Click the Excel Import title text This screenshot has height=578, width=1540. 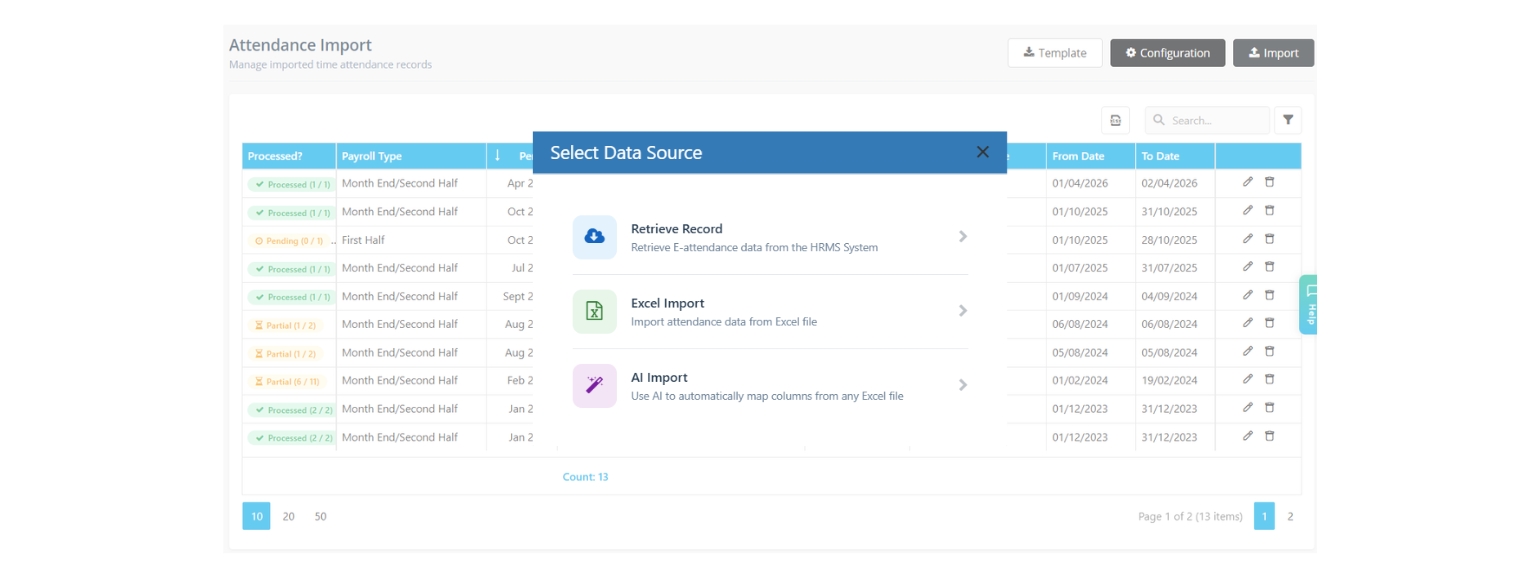point(668,303)
